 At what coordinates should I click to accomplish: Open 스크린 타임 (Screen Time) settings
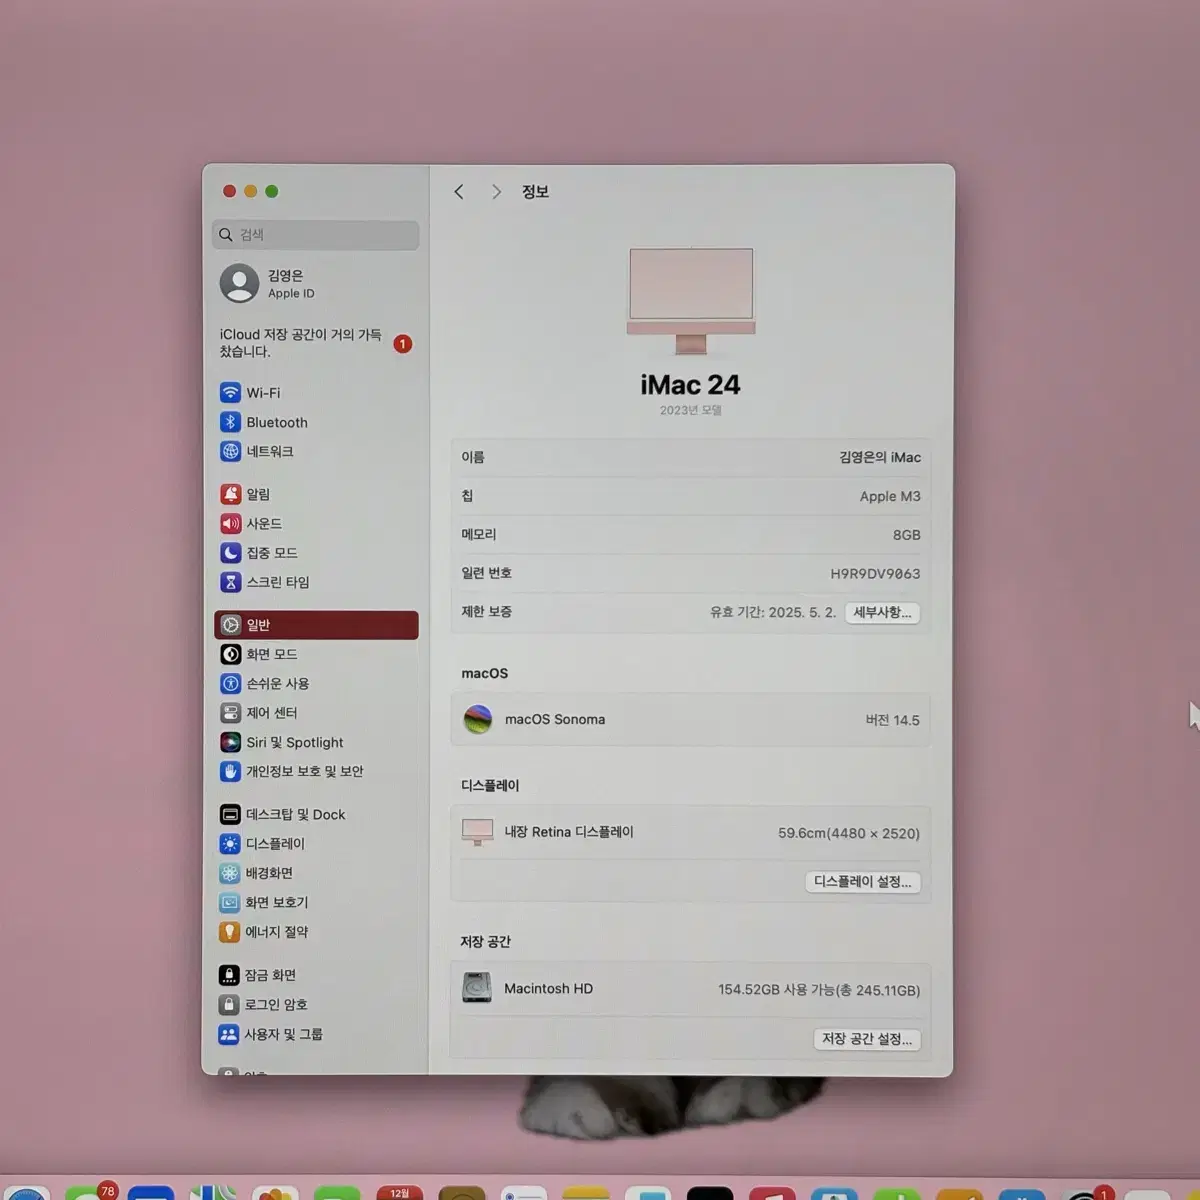tap(316, 582)
